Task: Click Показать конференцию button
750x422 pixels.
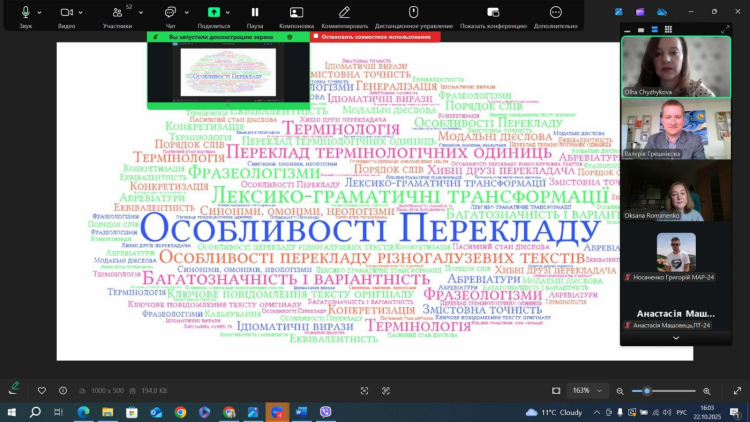Action: pos(493,12)
